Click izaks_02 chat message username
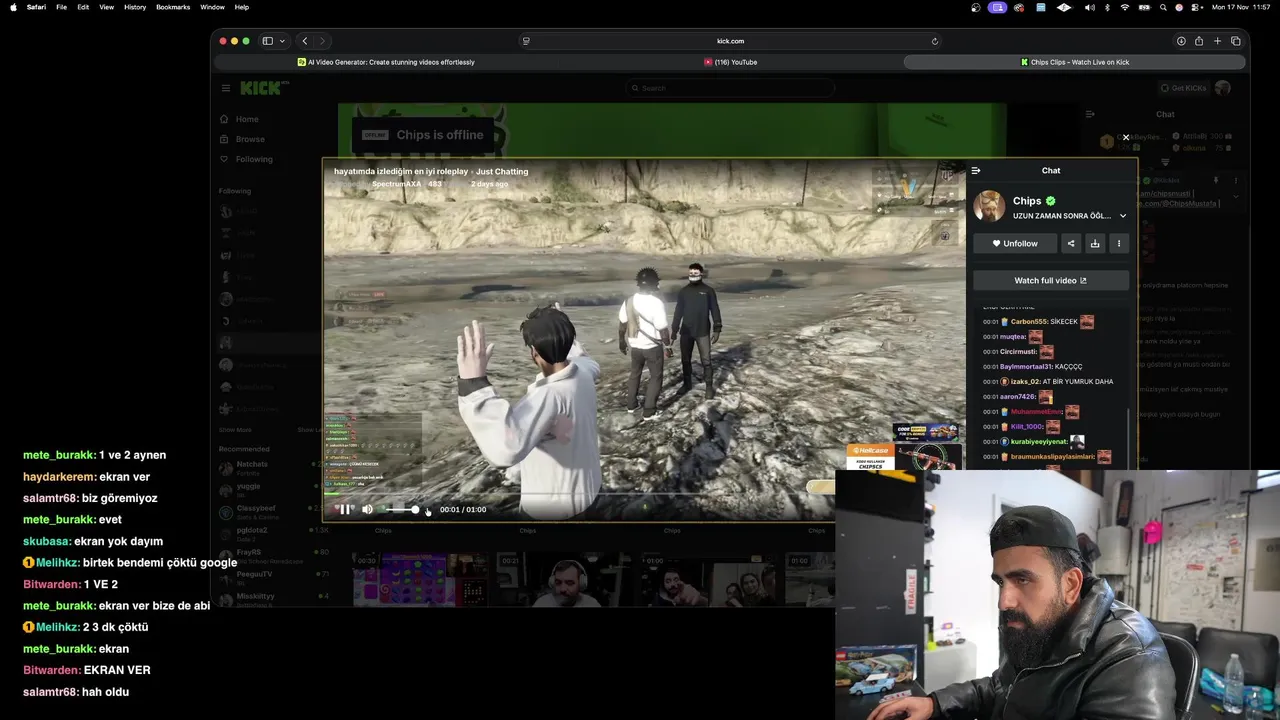 coord(1024,382)
